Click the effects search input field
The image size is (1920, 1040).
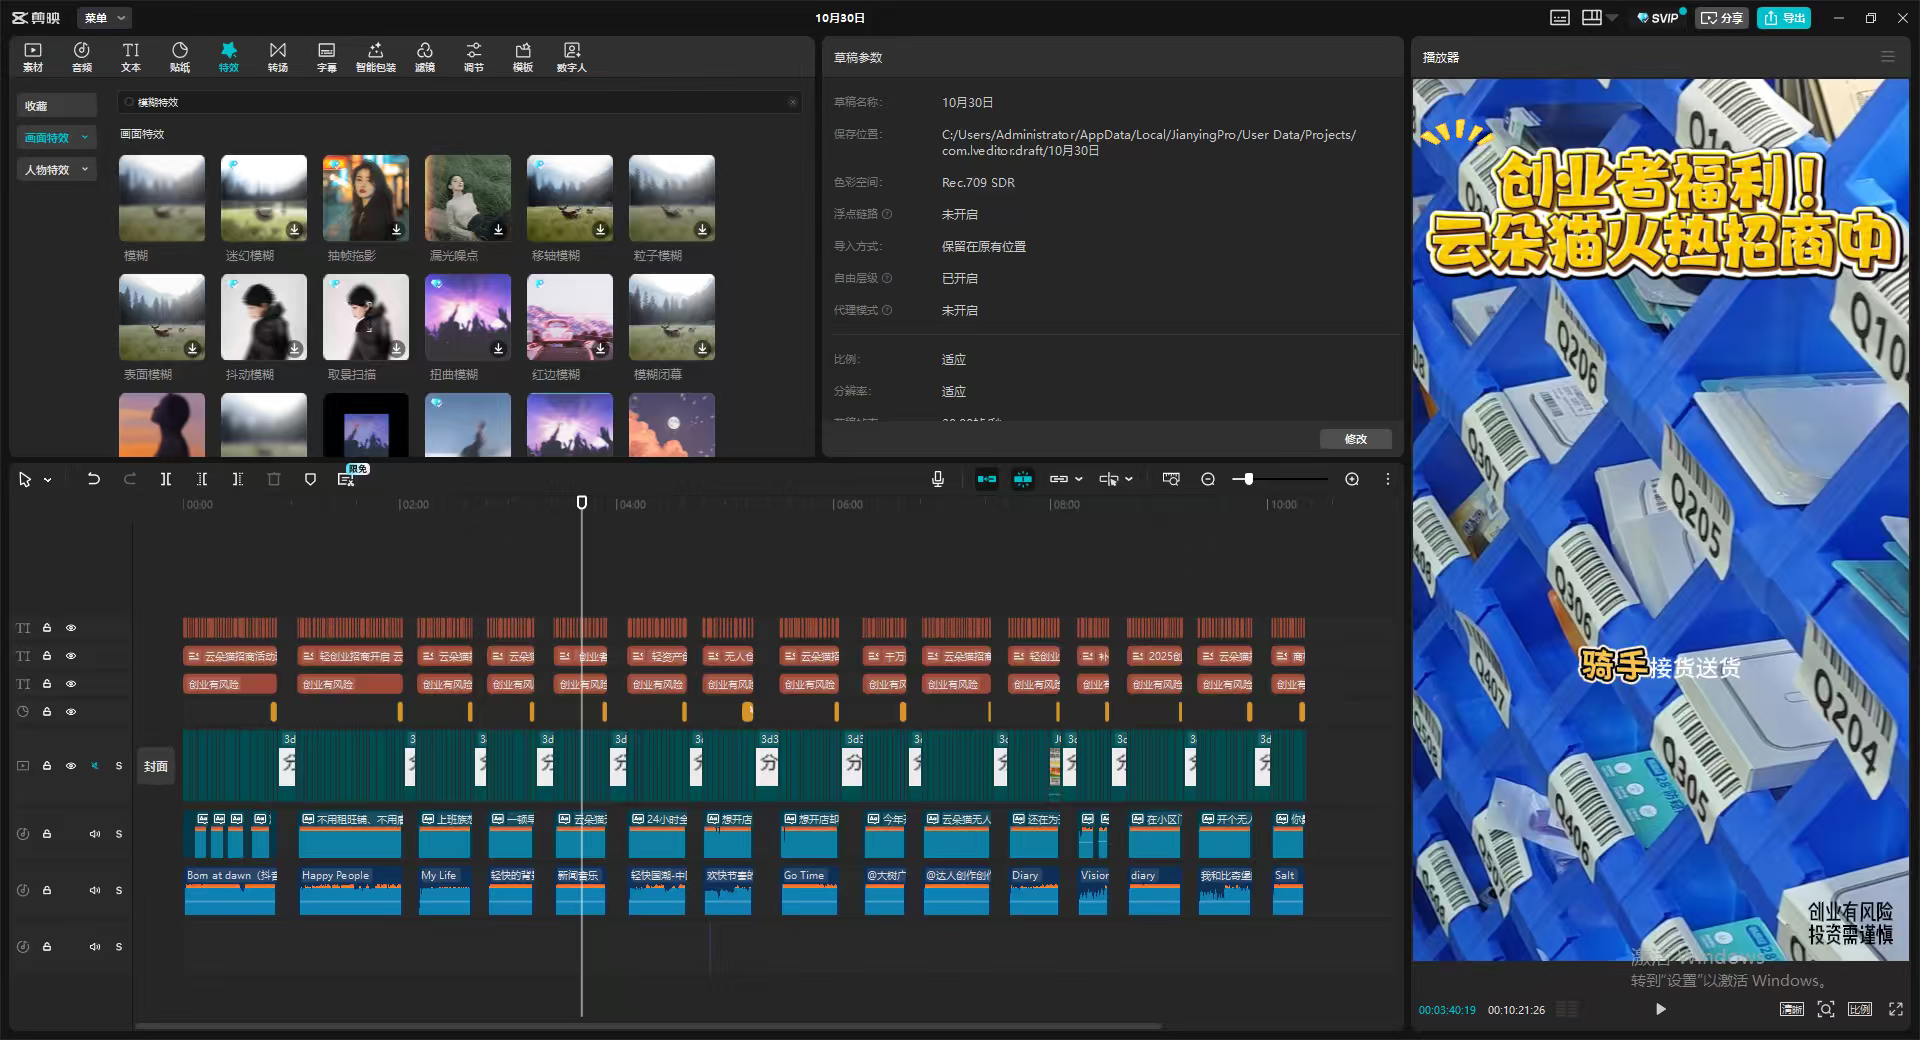pyautogui.click(x=460, y=102)
